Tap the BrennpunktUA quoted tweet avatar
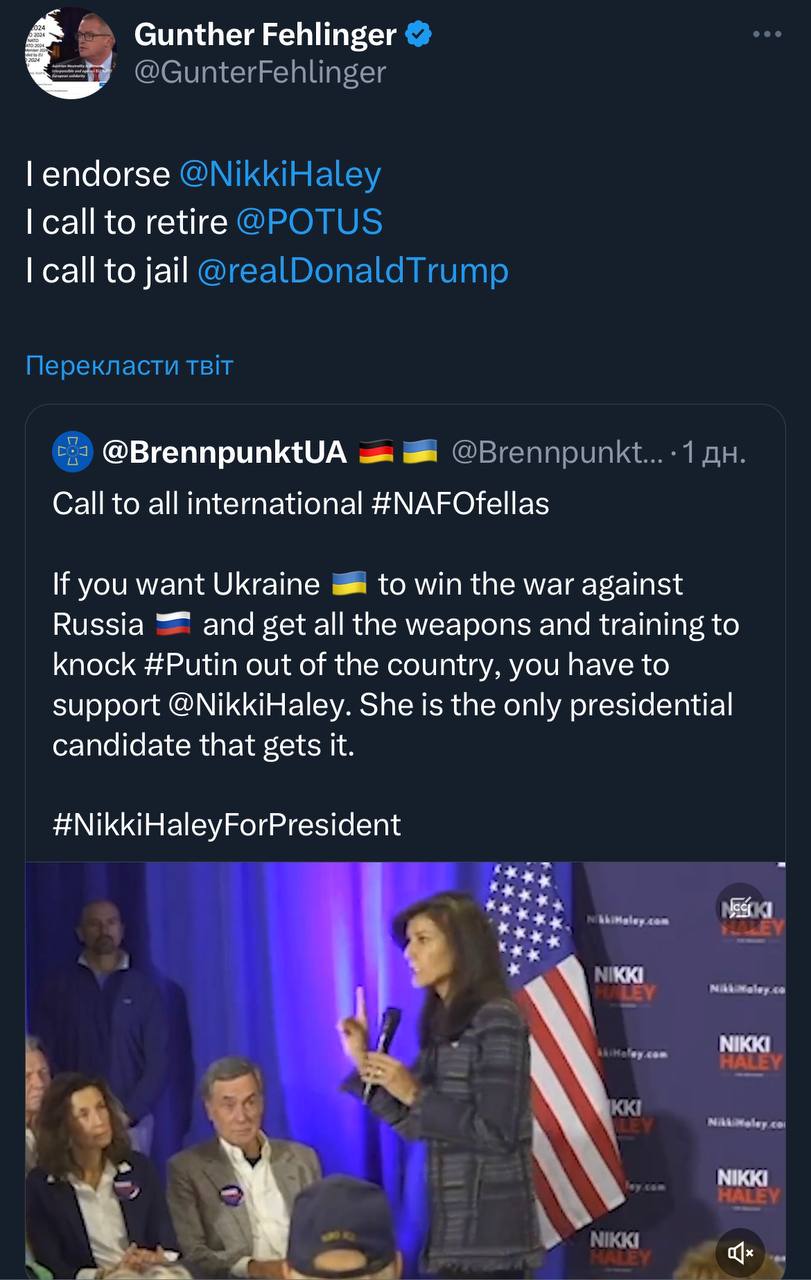This screenshot has height=1280, width=811. pyautogui.click(x=72, y=453)
